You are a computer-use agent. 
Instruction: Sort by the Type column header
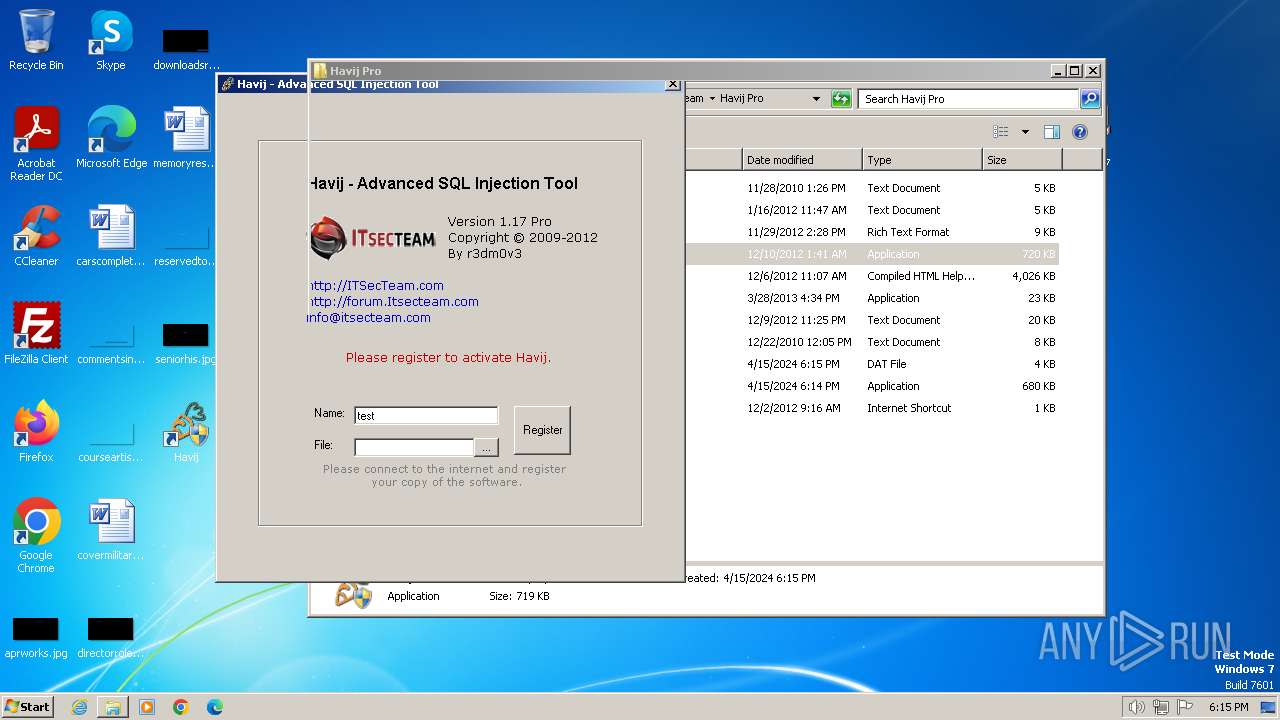coord(922,160)
